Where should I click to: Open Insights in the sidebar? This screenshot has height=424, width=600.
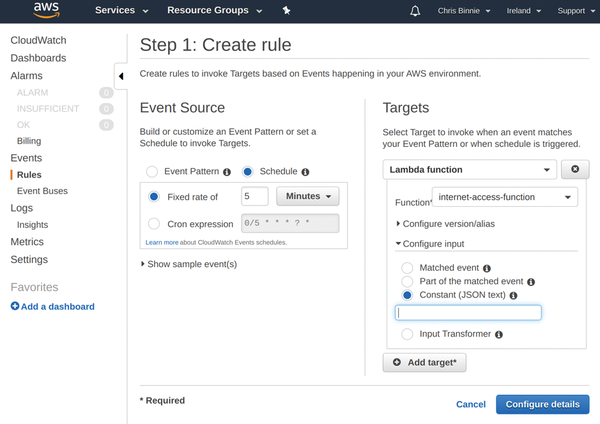pyautogui.click(x=33, y=225)
